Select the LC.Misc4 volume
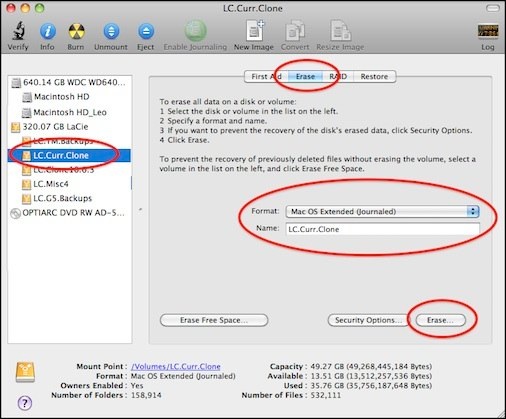This screenshot has height=419, width=506. click(x=51, y=184)
